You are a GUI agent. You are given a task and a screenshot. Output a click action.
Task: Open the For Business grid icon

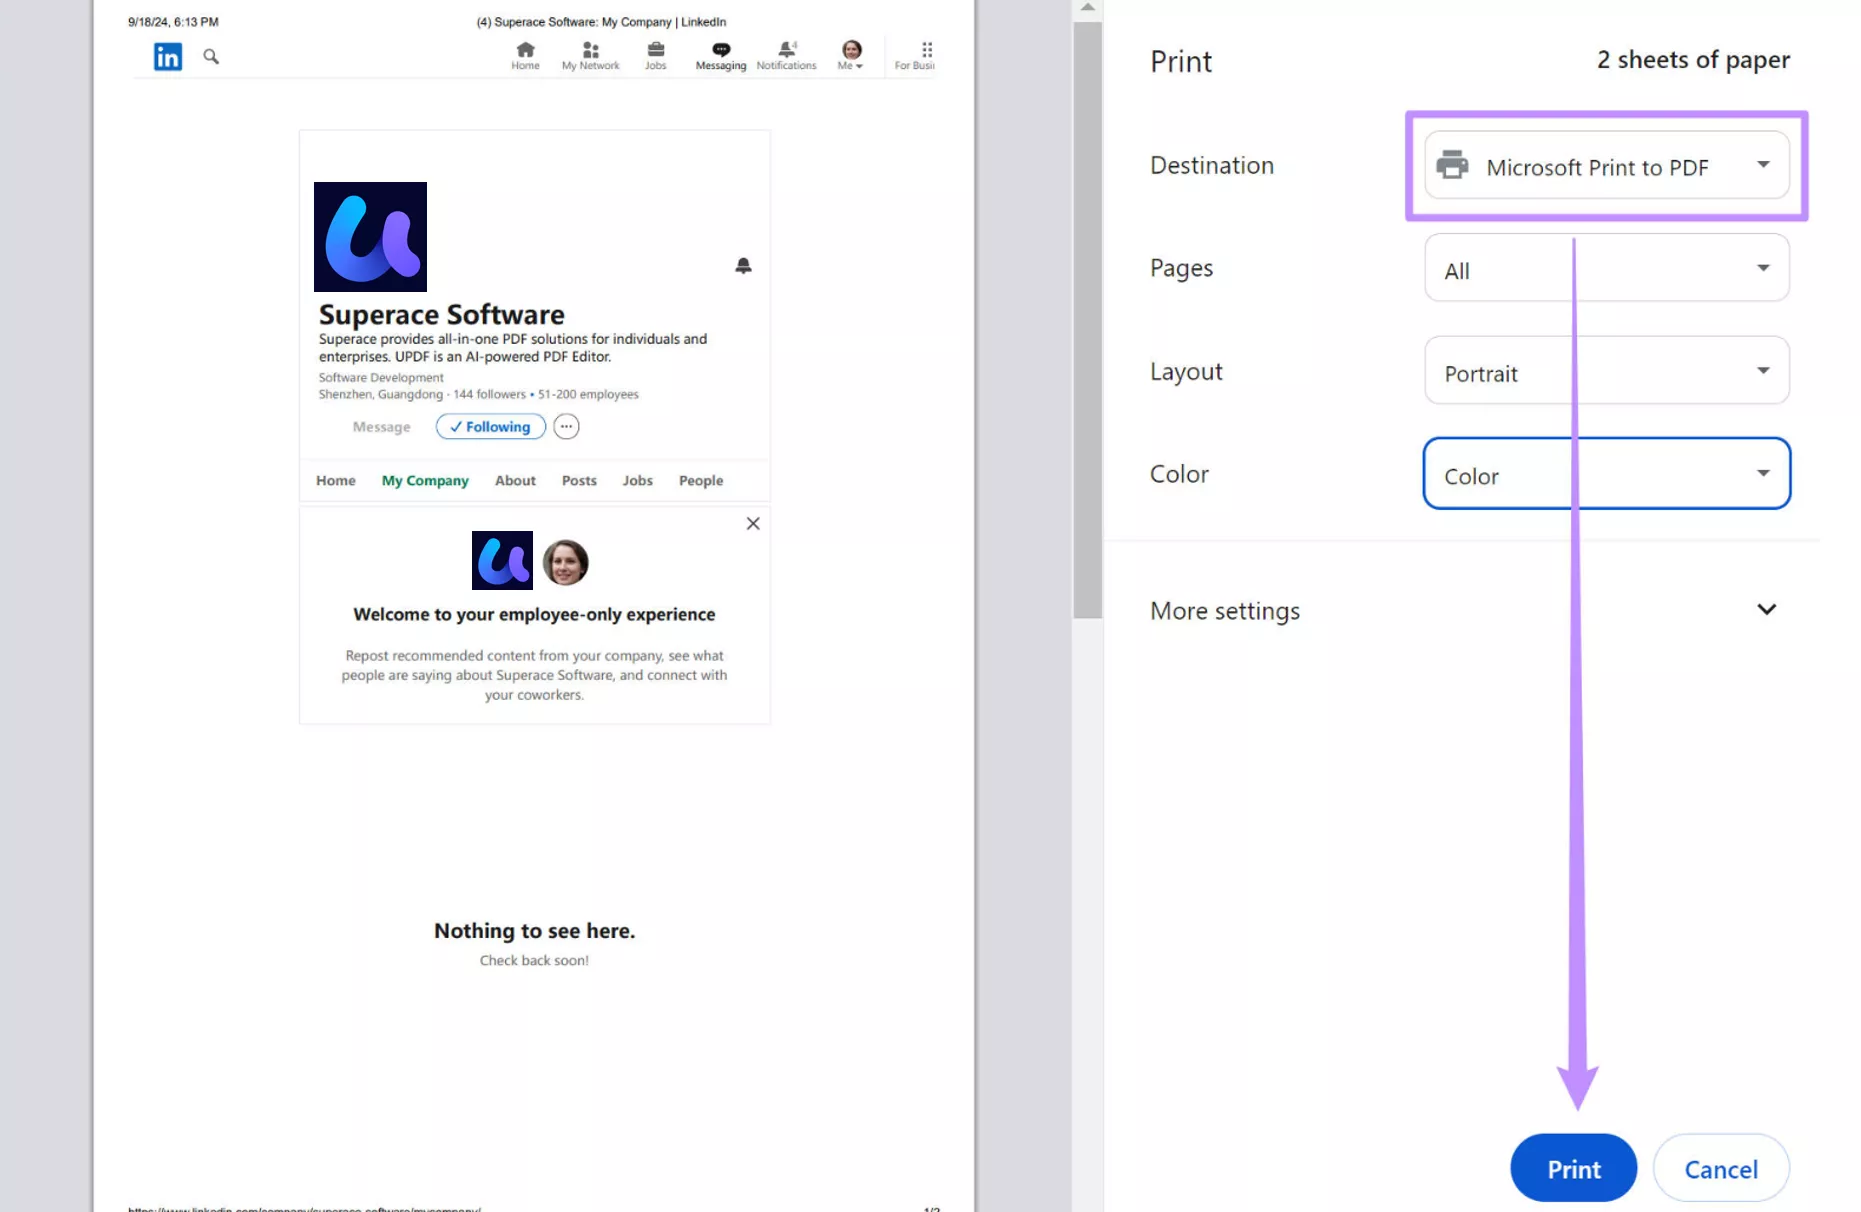click(926, 49)
